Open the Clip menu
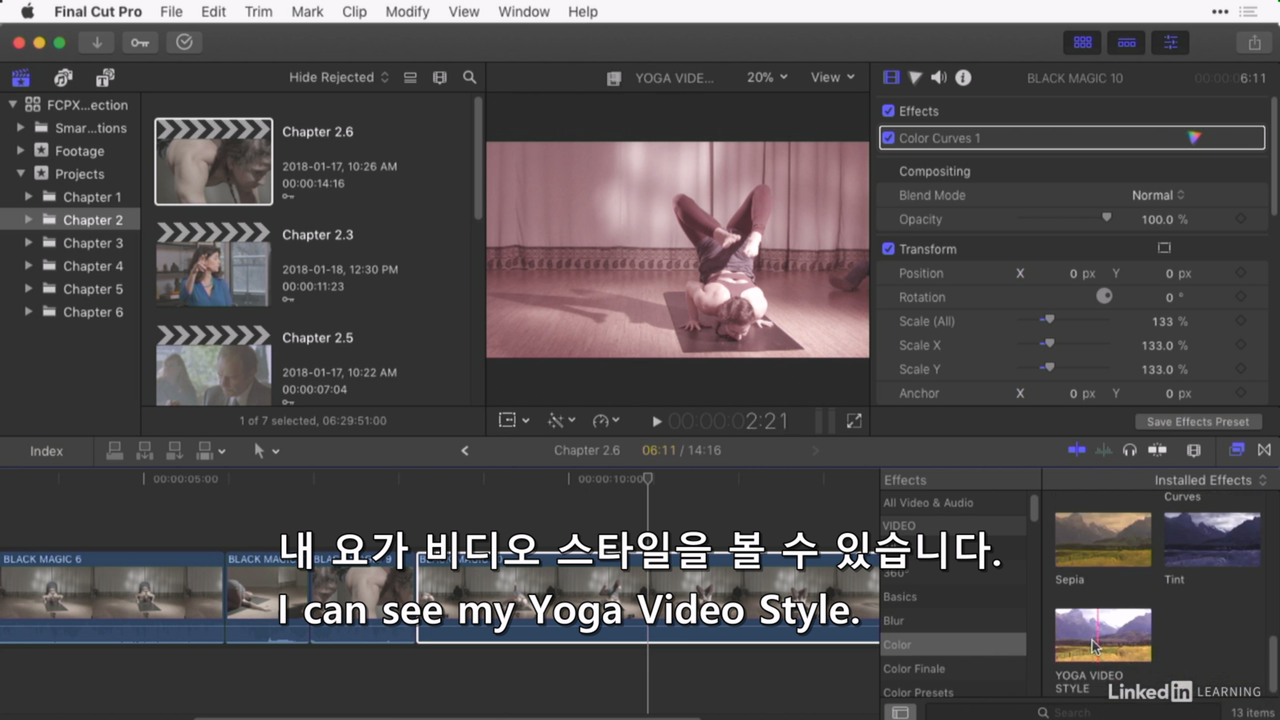The height and width of the screenshot is (720, 1280). pyautogui.click(x=354, y=12)
